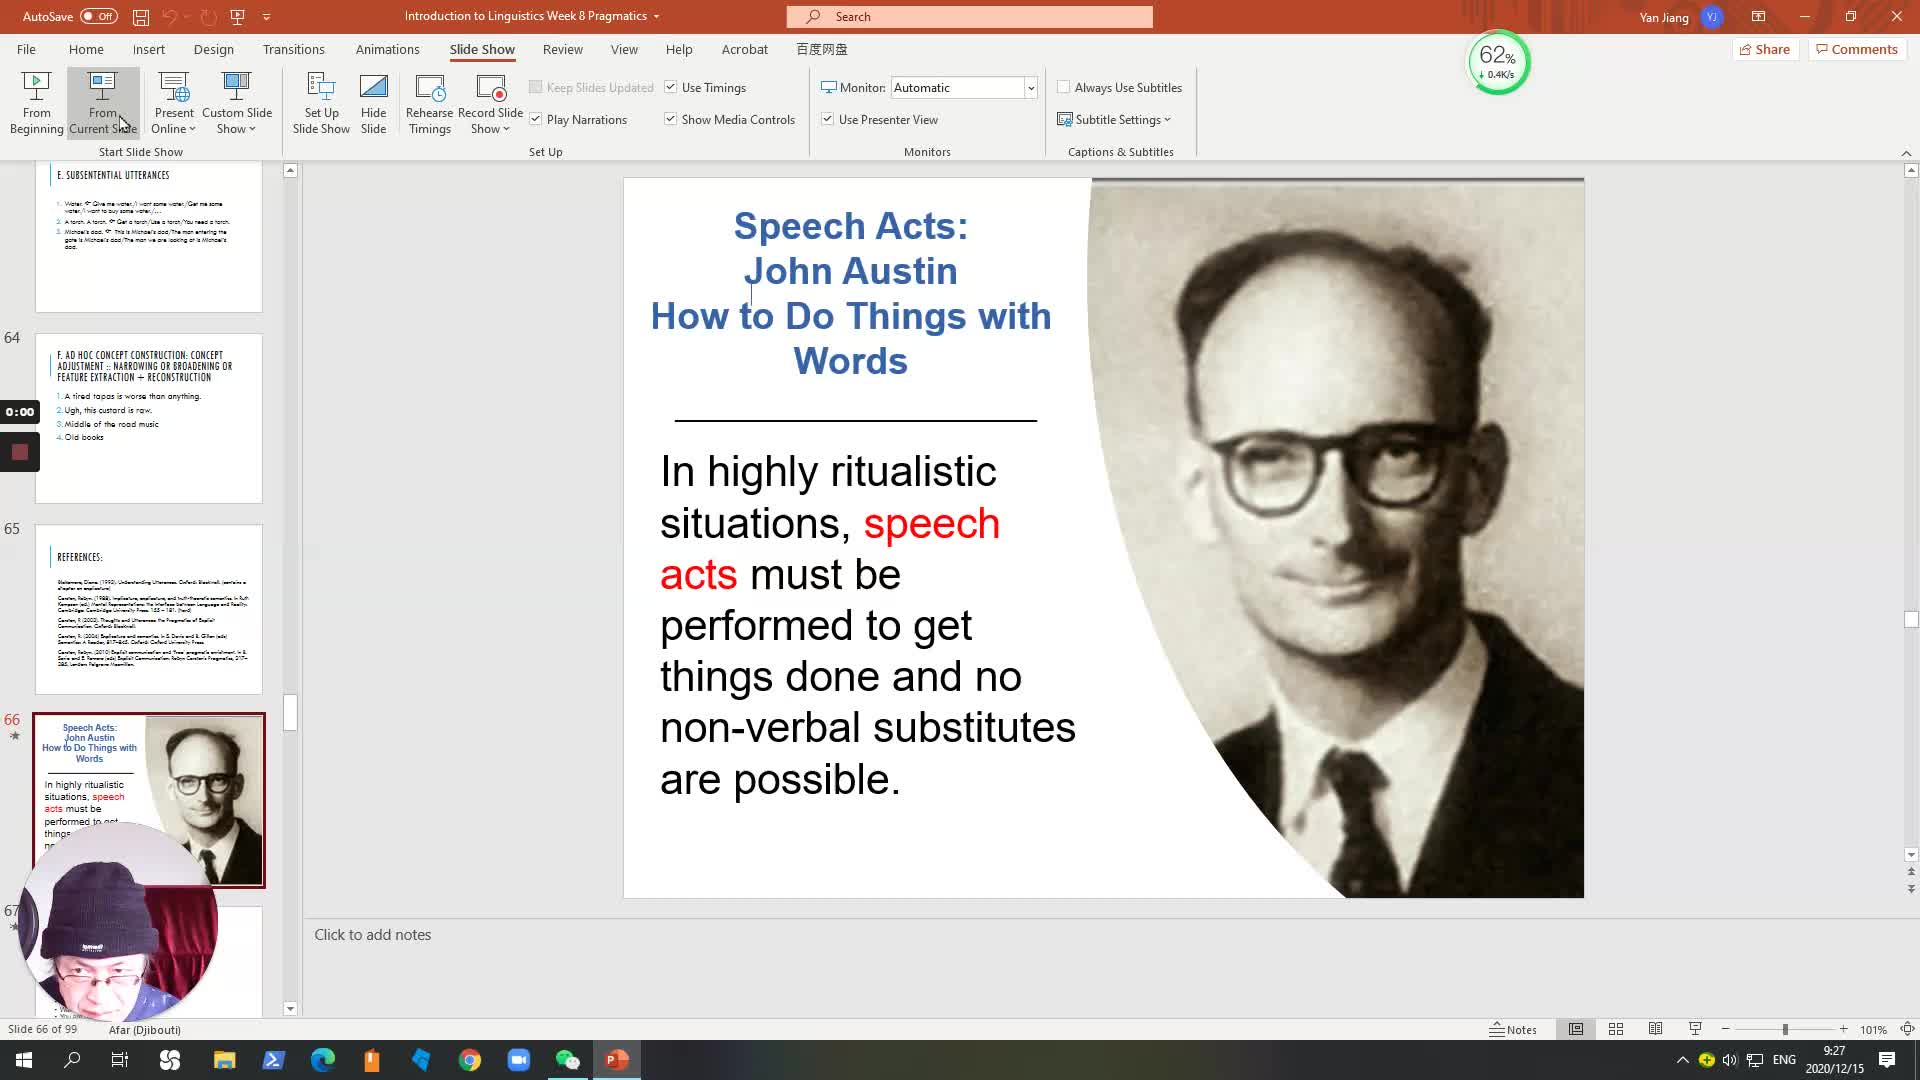The width and height of the screenshot is (1920, 1080).
Task: Switch to Normal view in status bar
Action: pos(1576,1029)
